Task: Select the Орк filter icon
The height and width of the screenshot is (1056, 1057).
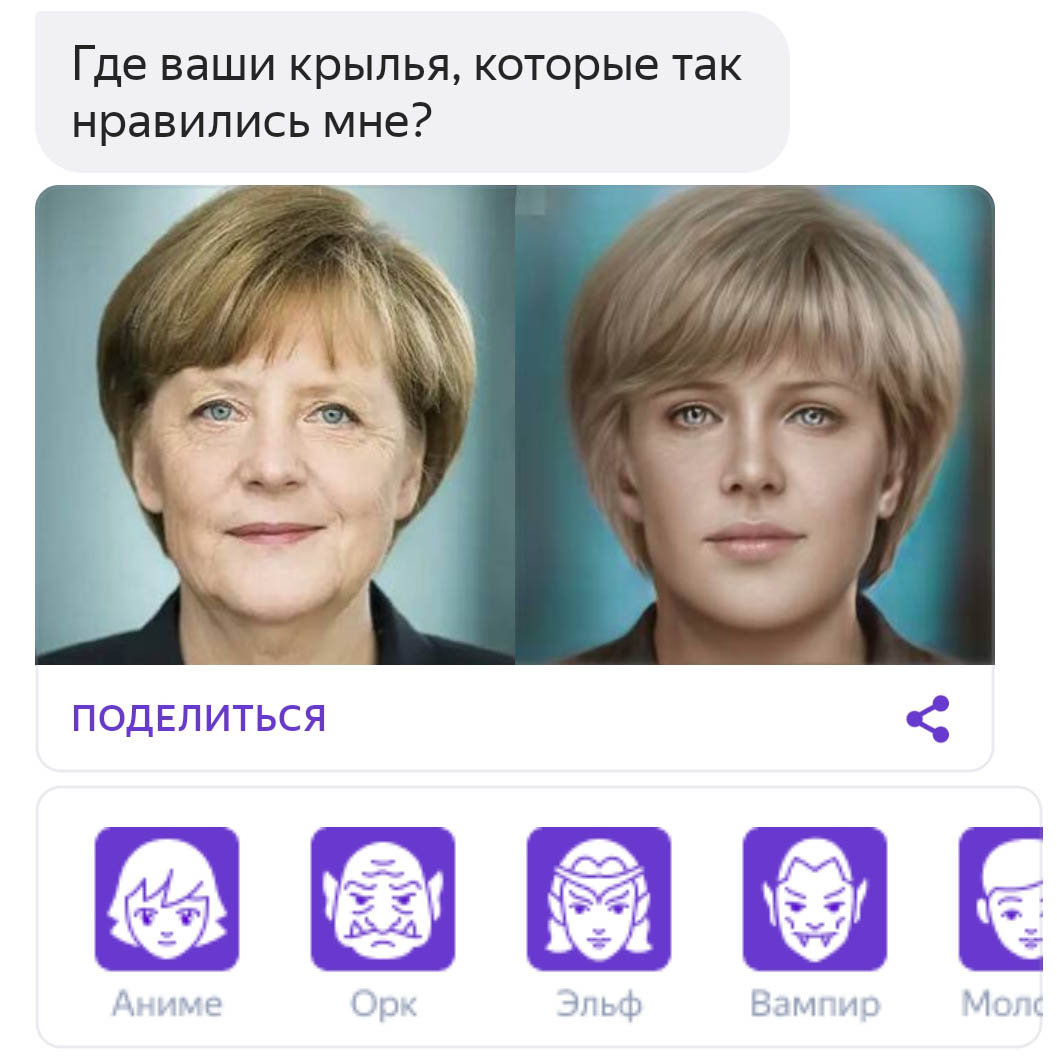Action: tap(383, 898)
